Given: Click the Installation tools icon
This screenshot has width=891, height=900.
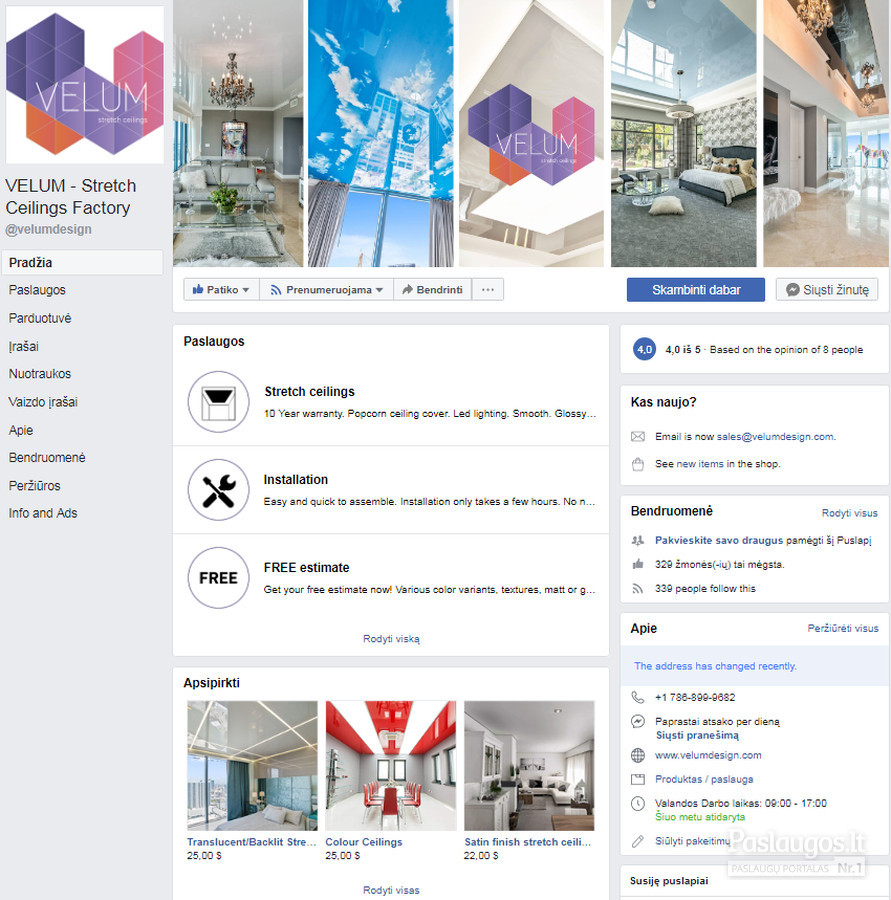Looking at the screenshot, I should tap(218, 490).
